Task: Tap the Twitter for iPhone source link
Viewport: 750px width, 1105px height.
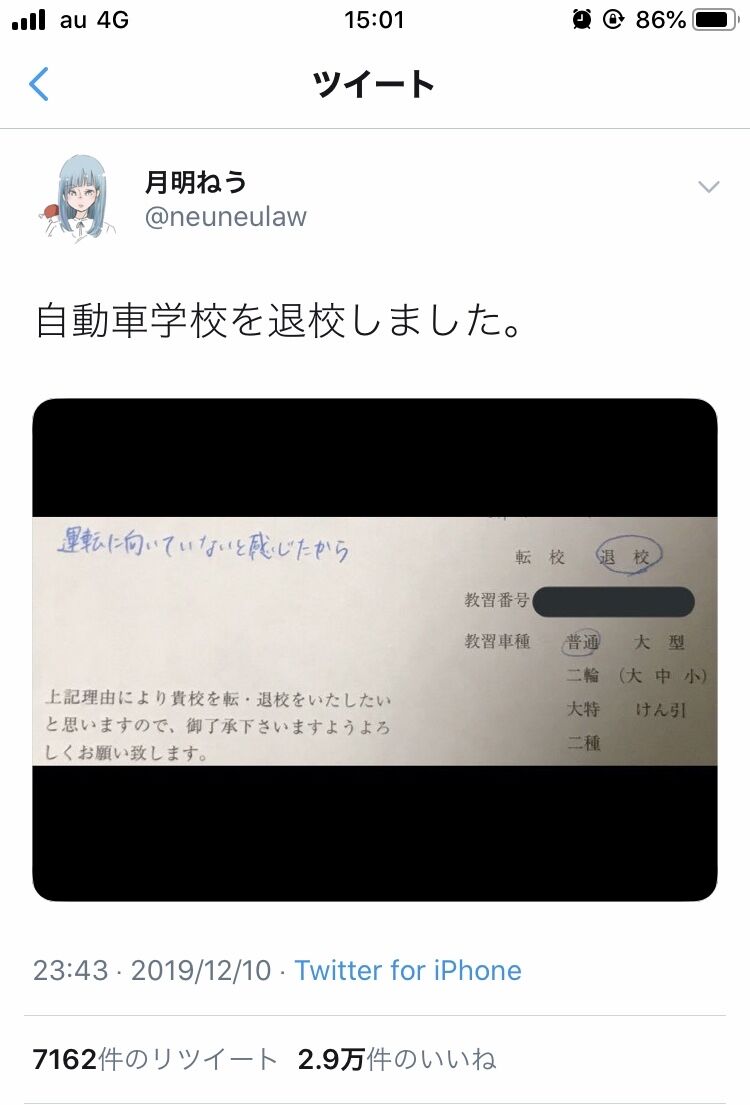Action: coord(407,970)
